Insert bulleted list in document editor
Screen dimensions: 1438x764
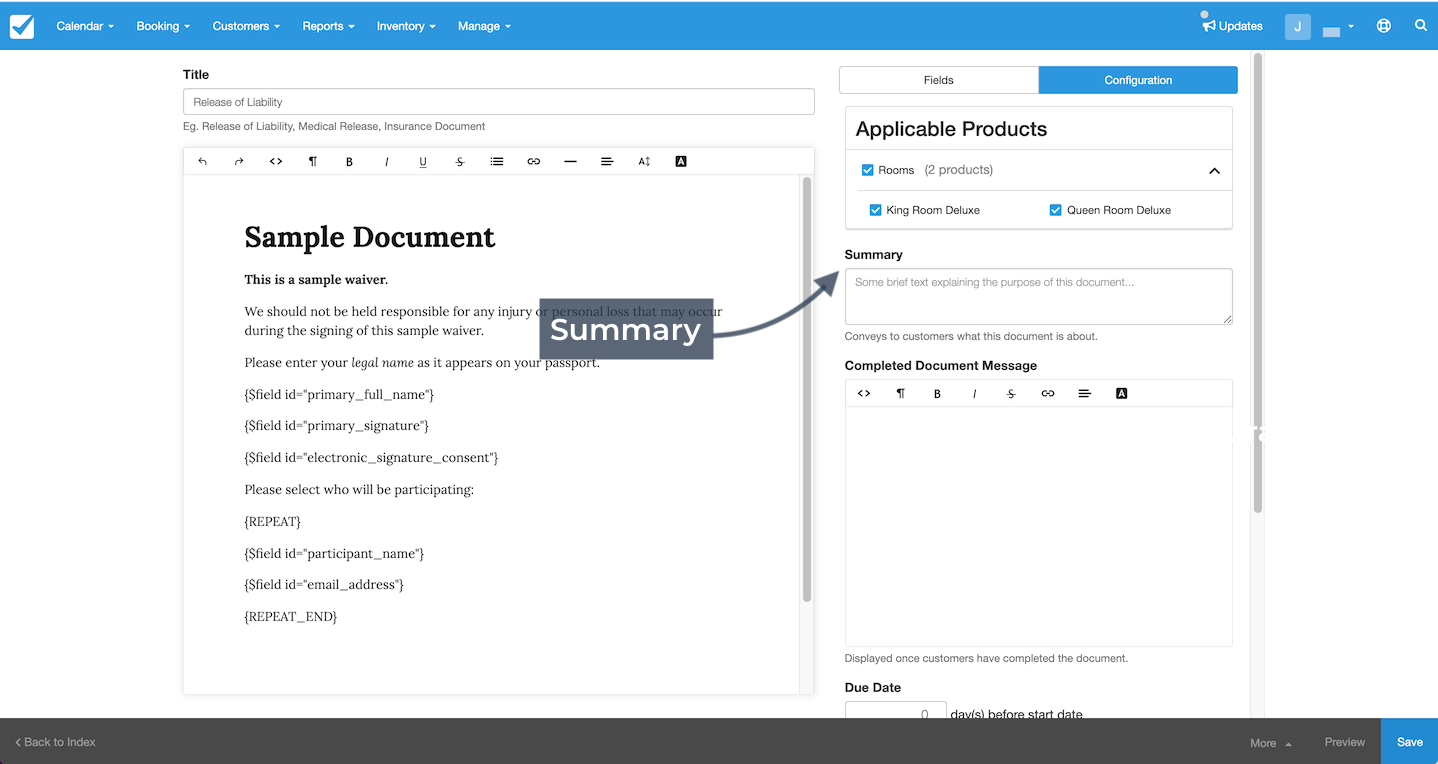(x=497, y=161)
